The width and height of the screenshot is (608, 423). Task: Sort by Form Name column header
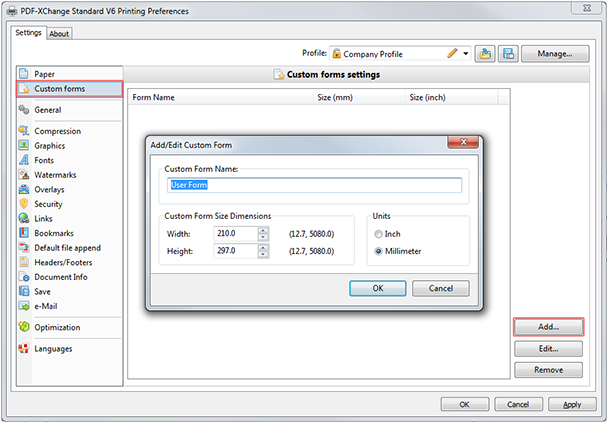click(x=220, y=97)
